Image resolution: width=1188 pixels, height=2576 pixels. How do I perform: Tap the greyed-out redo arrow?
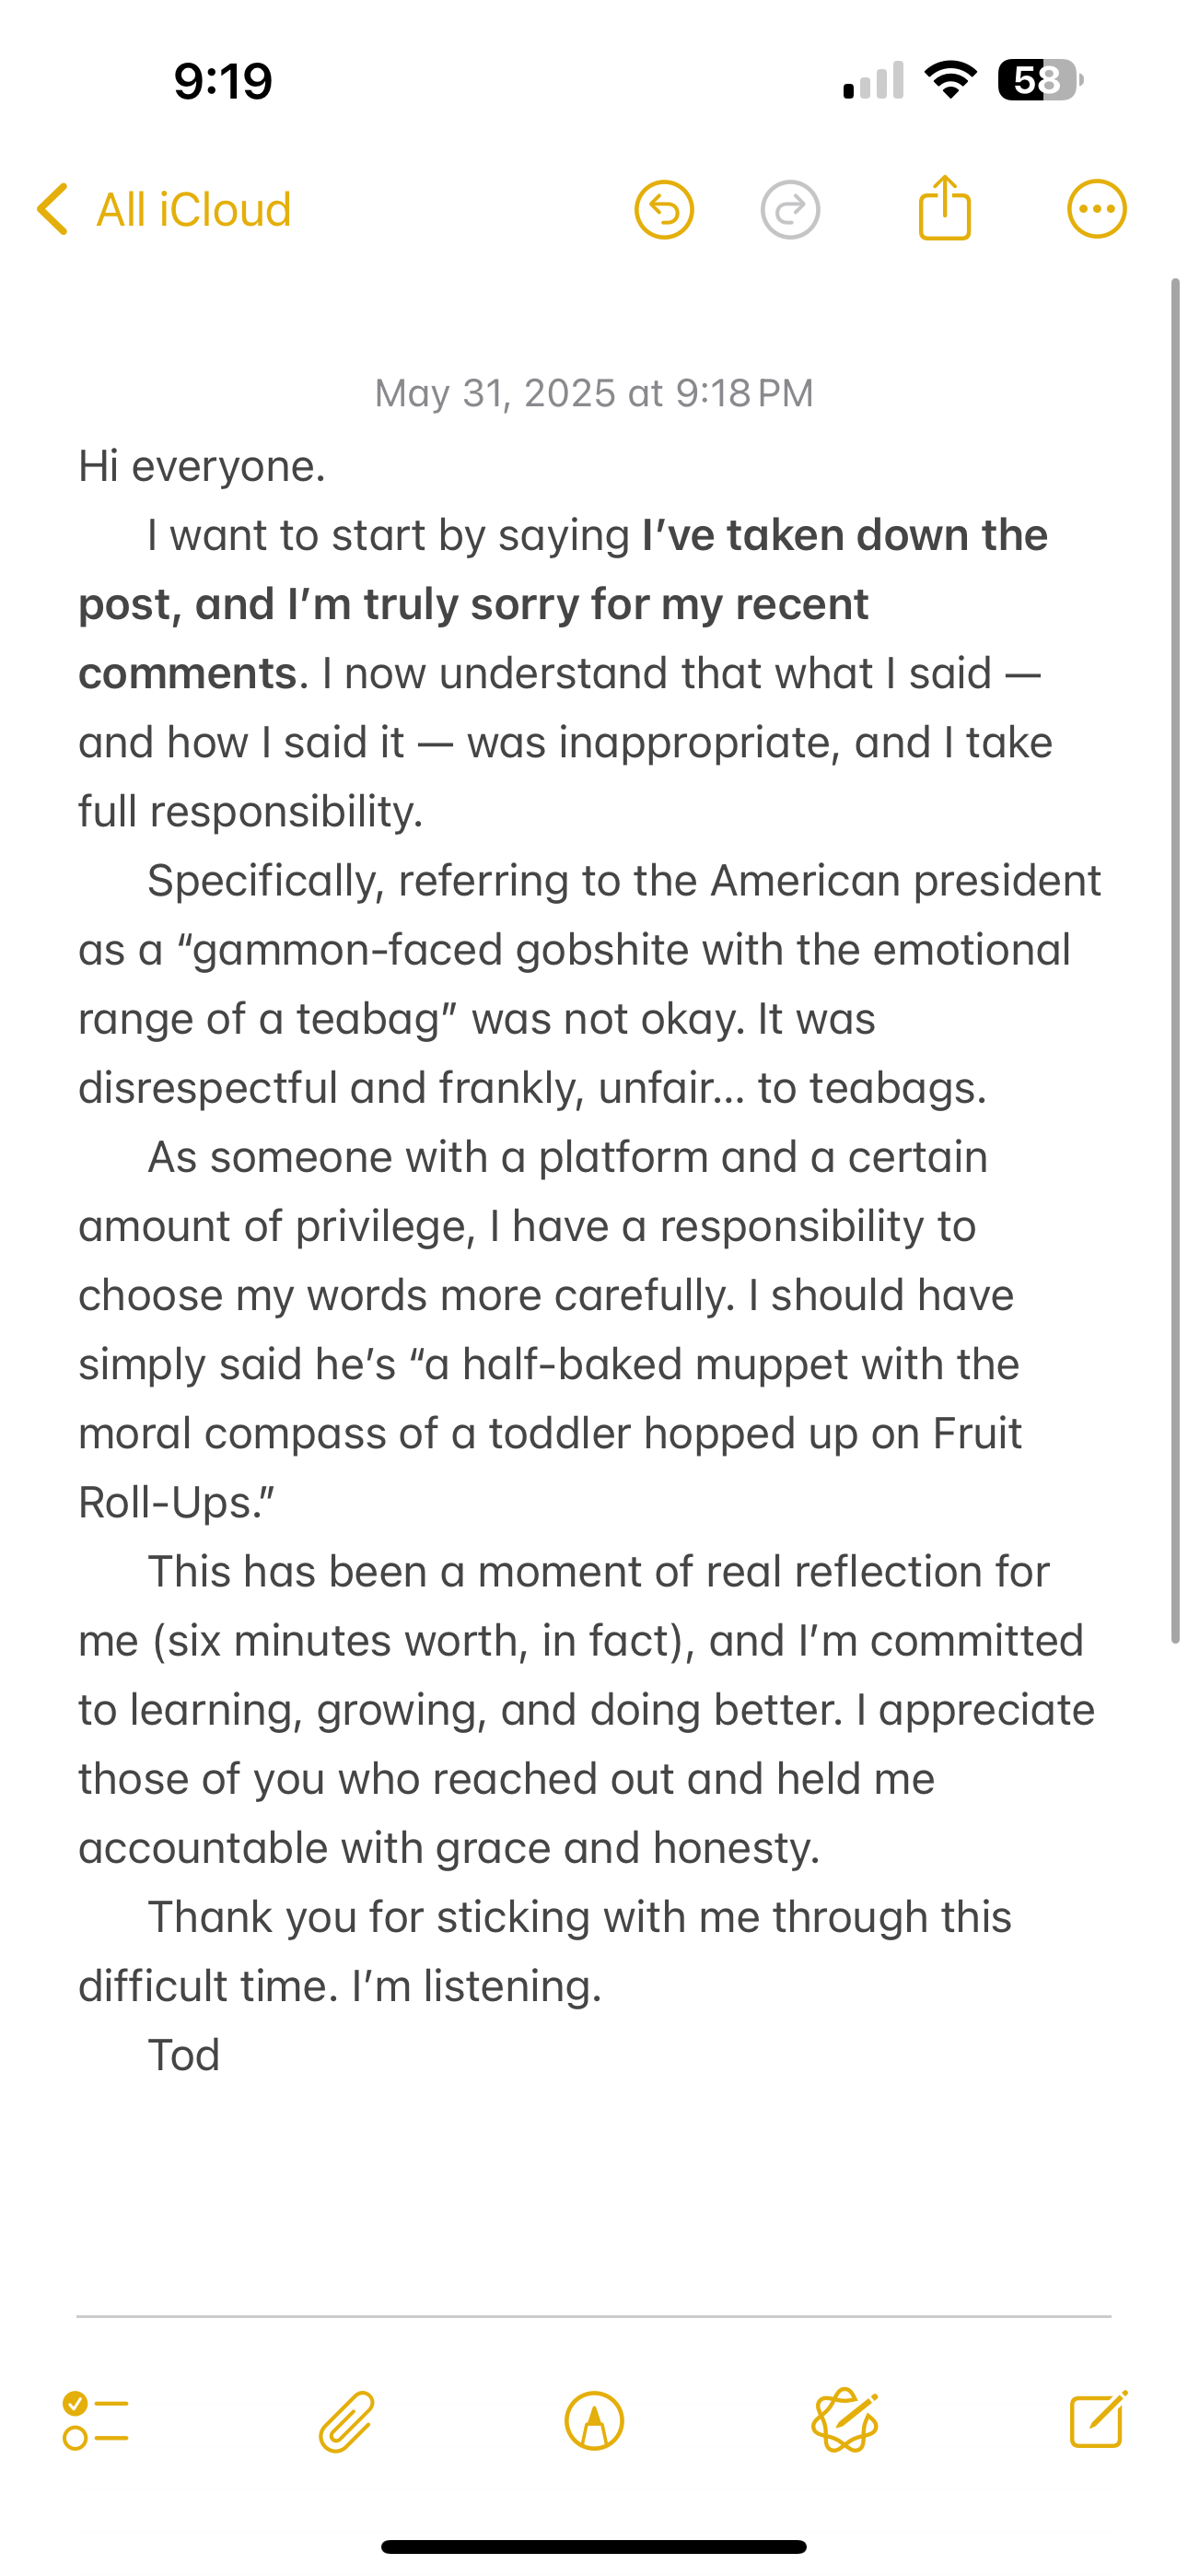790,210
